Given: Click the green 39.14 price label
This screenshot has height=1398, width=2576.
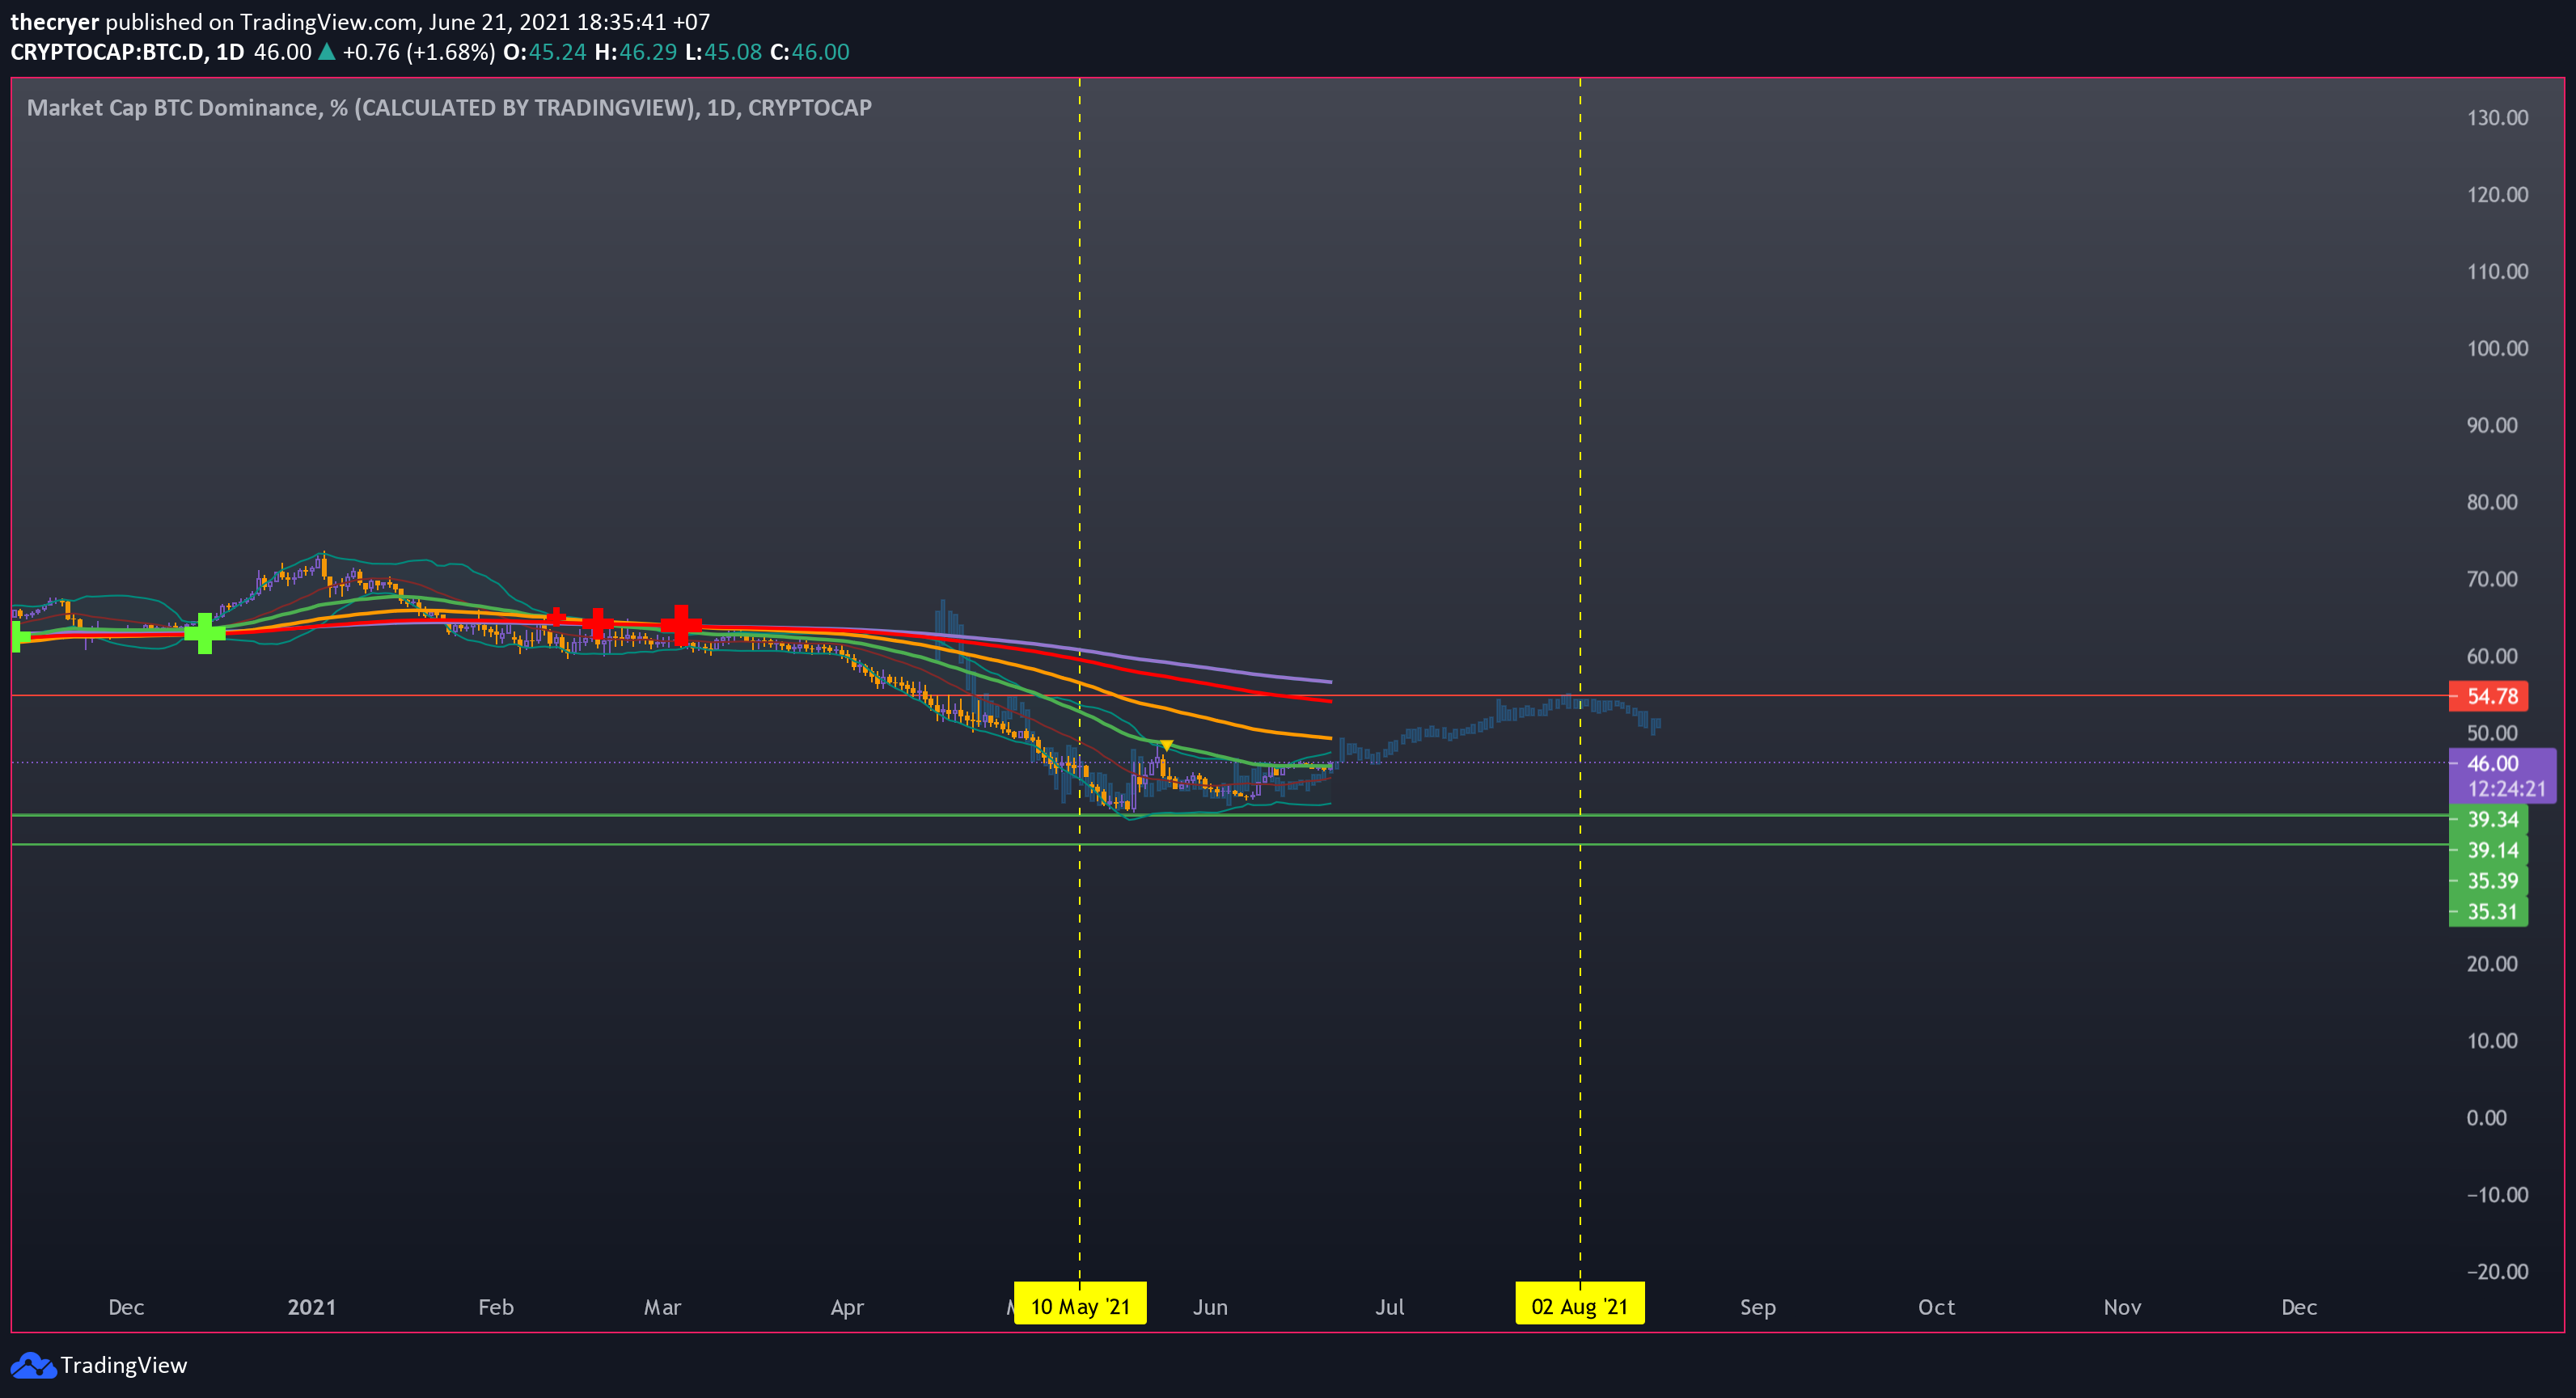Looking at the screenshot, I should (x=2488, y=850).
